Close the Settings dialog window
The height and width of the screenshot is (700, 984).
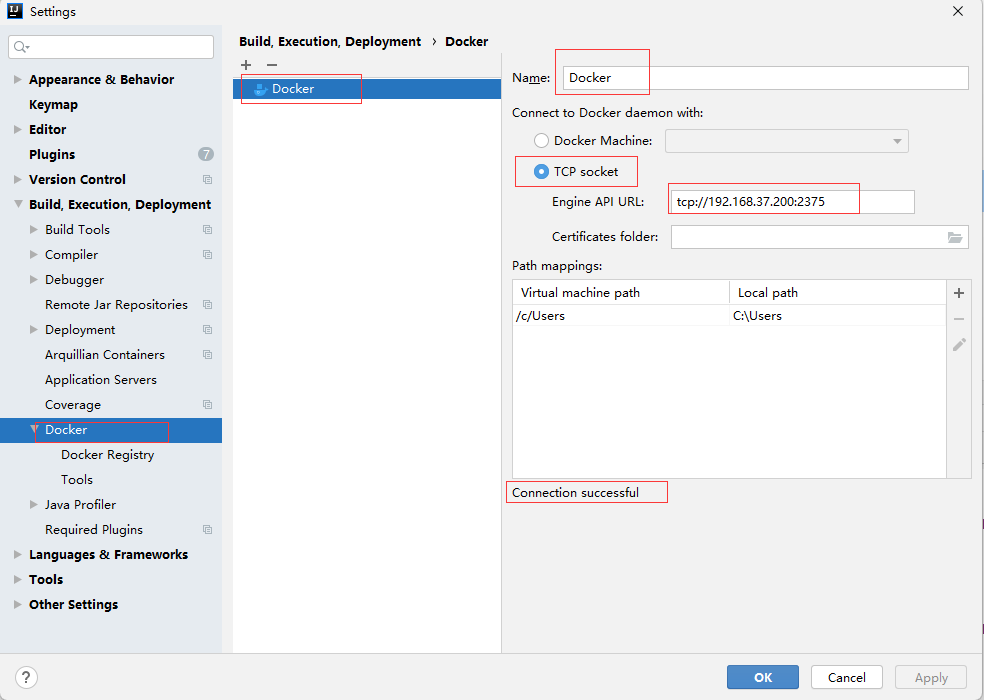point(958,11)
